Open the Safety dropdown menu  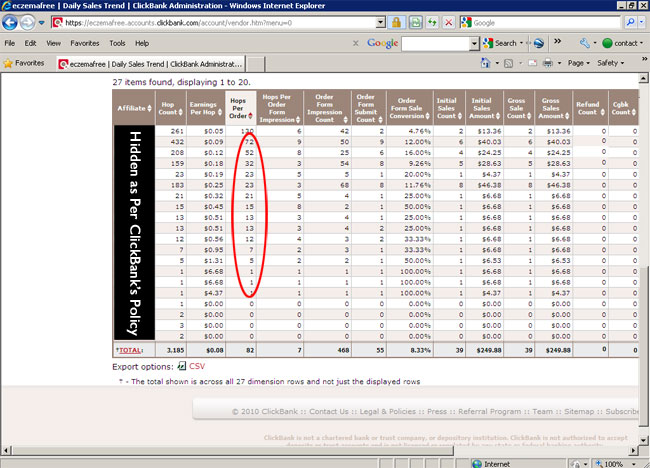(x=611, y=62)
